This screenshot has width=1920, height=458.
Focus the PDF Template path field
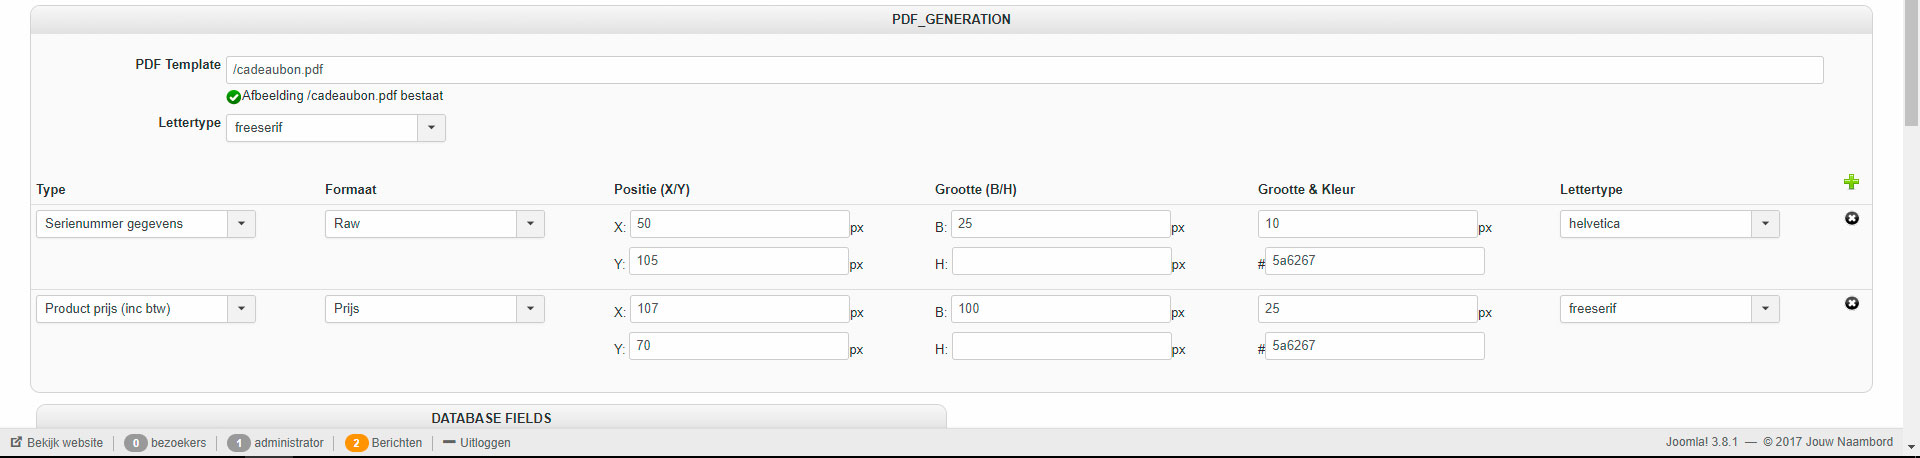click(x=1024, y=70)
